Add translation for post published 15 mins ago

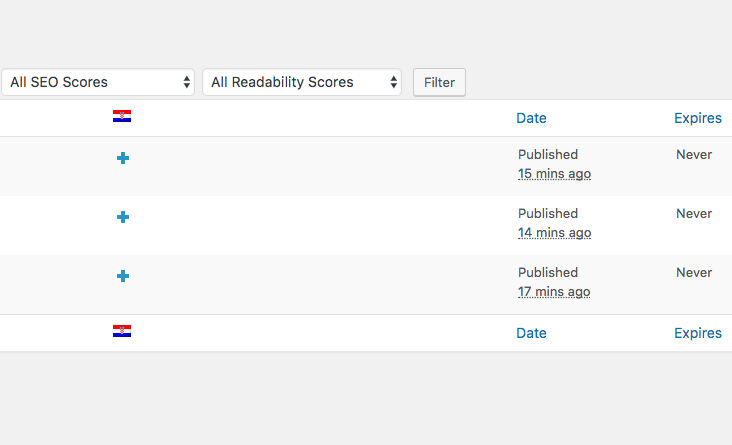pyautogui.click(x=123, y=158)
